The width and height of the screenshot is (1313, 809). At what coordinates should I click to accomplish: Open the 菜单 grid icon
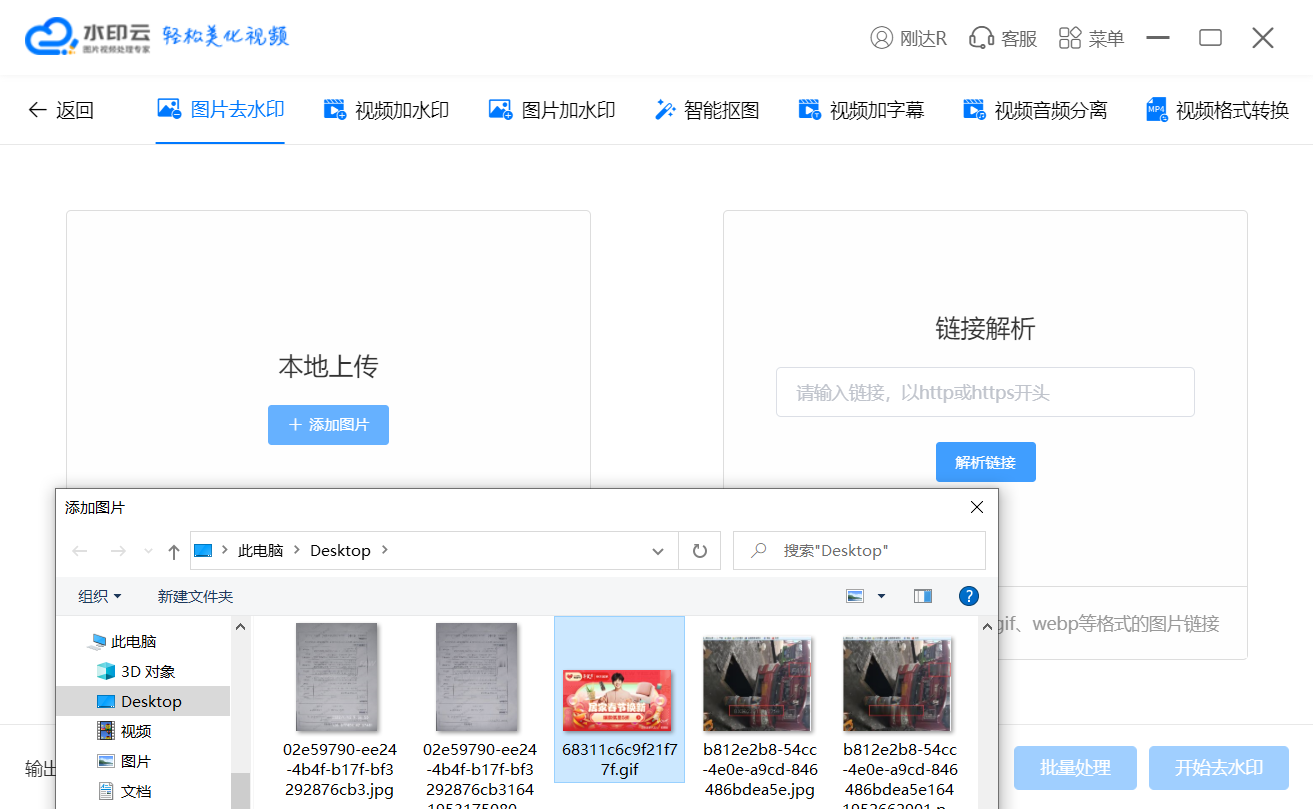tap(1070, 38)
